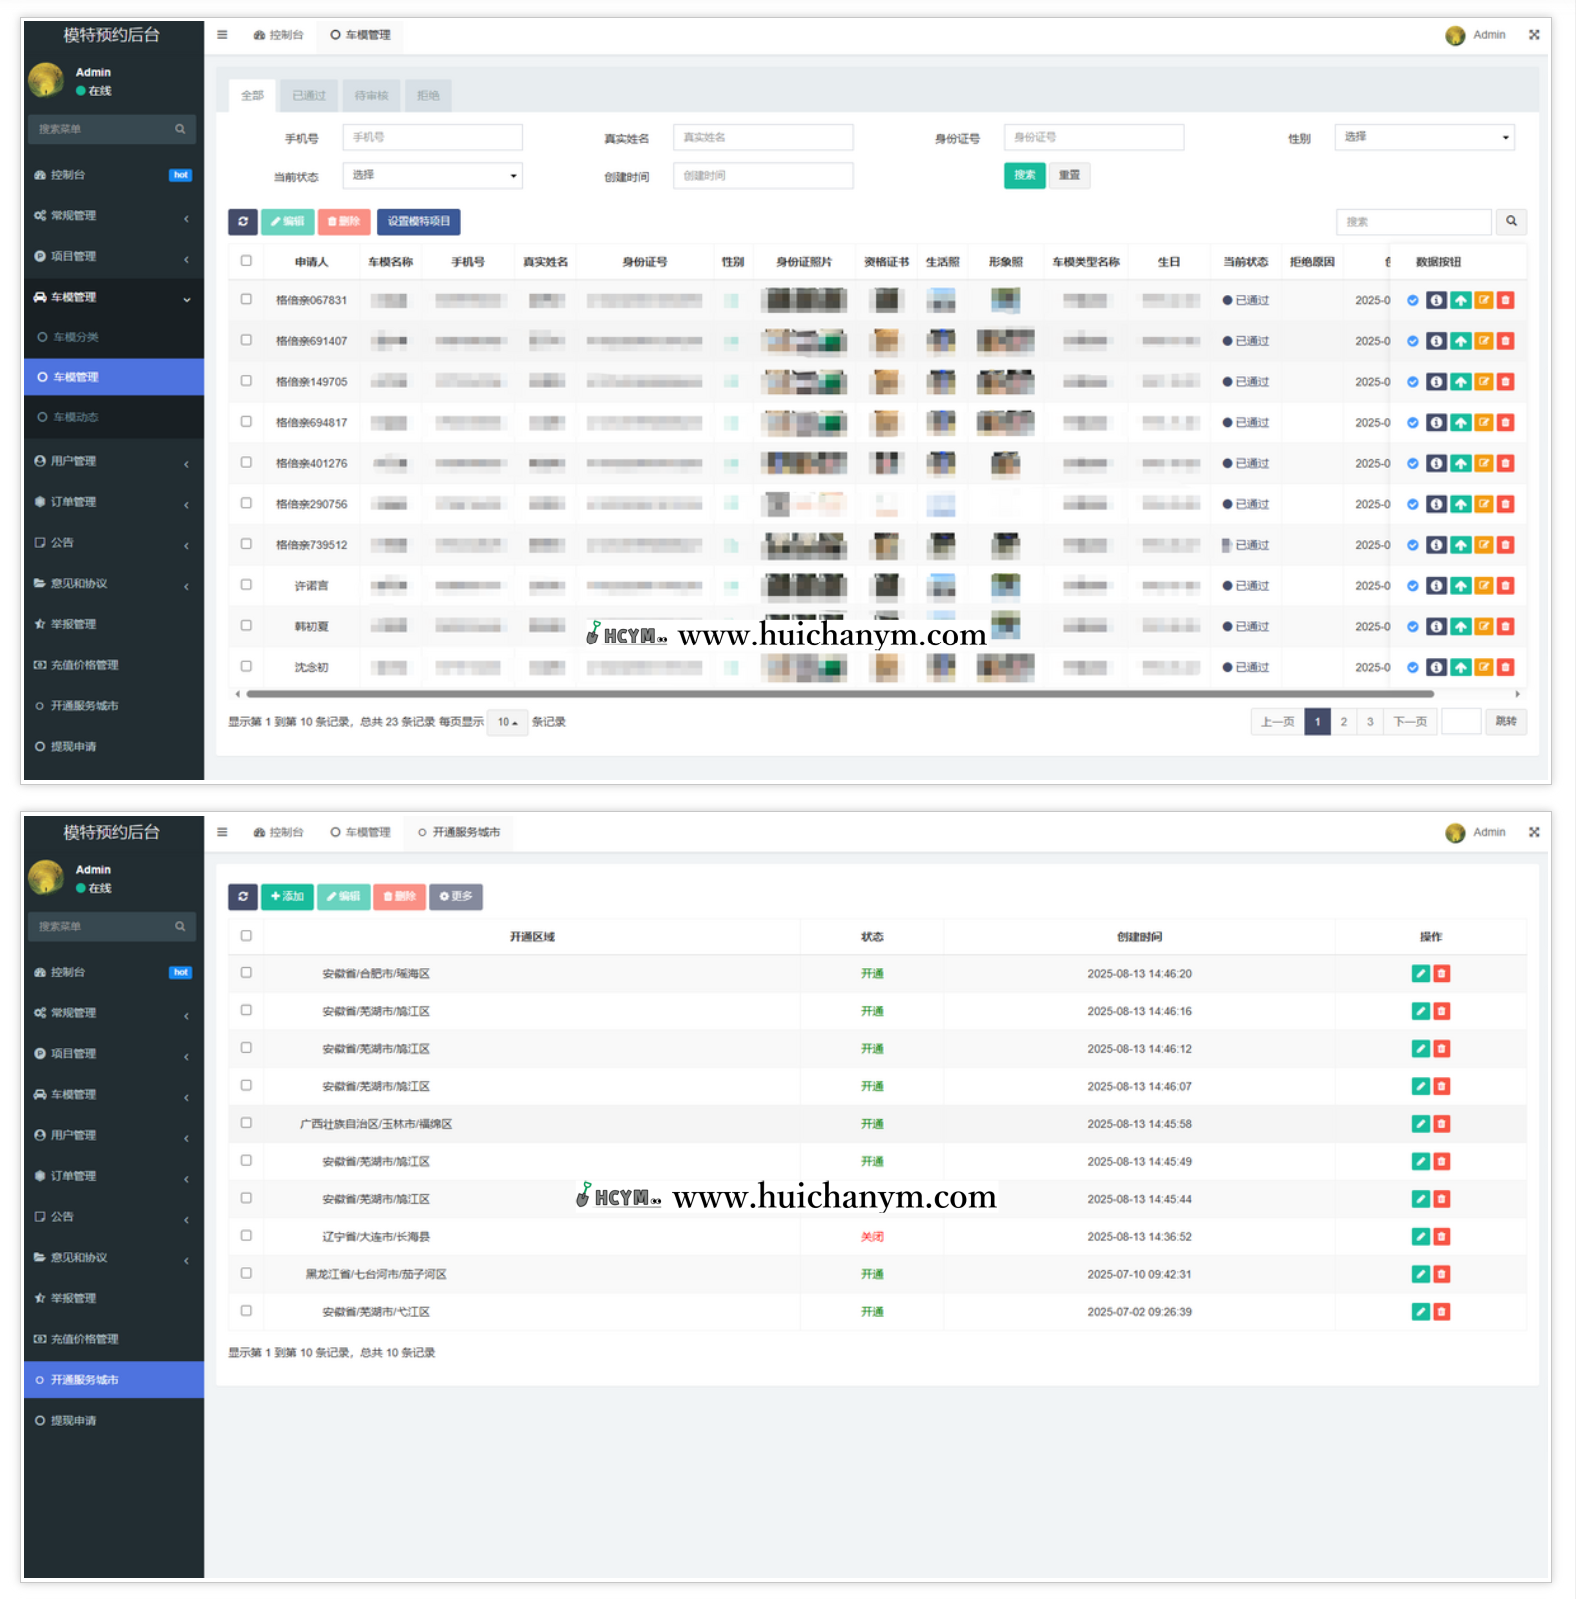The width and height of the screenshot is (1576, 1599).
Task: Click the green arrow icon for 沈念初
Action: tap(1460, 667)
